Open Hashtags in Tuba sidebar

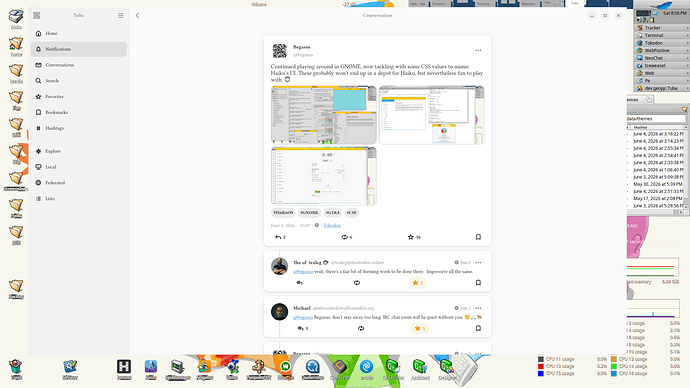79,128
